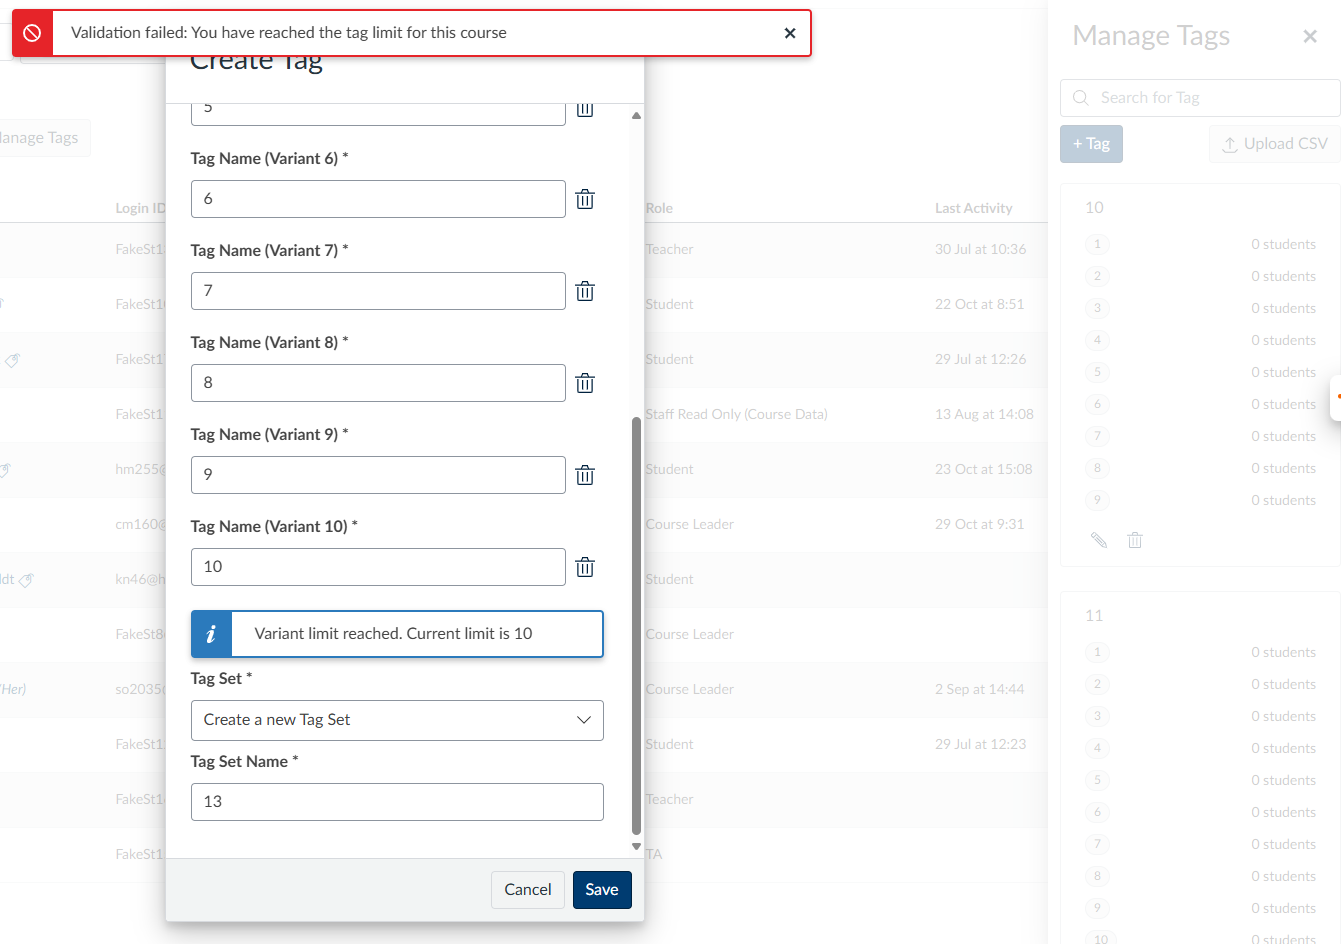Click the dialog scroll up arrow
The image size is (1341, 944).
(x=636, y=116)
